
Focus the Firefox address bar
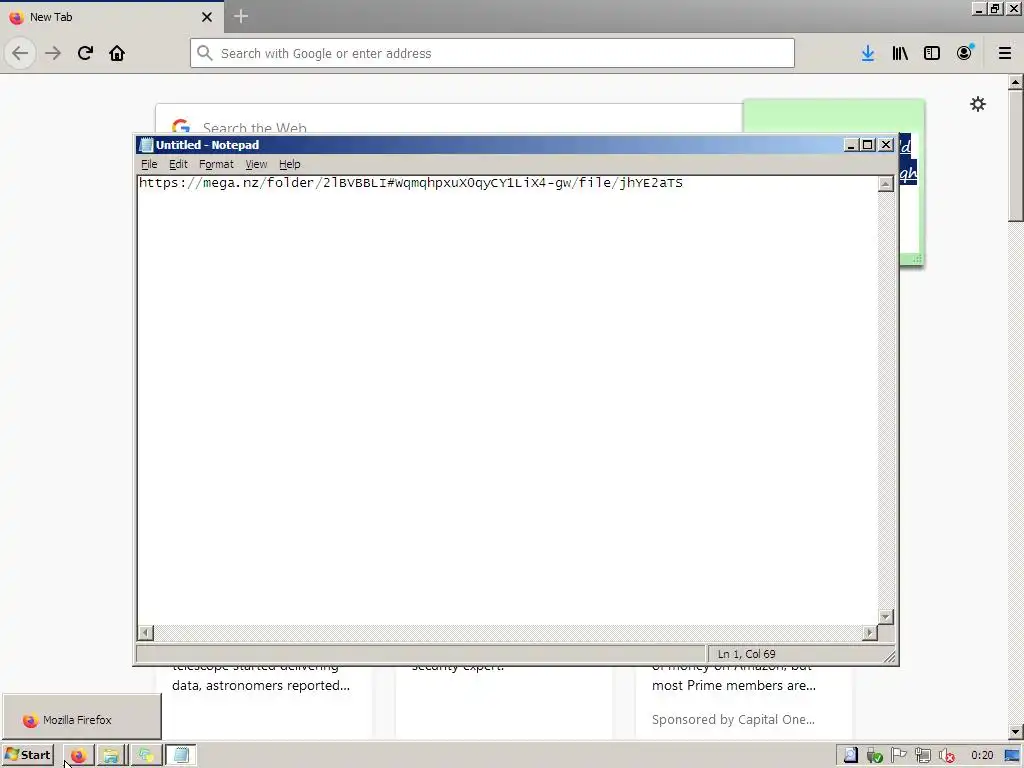coord(492,53)
